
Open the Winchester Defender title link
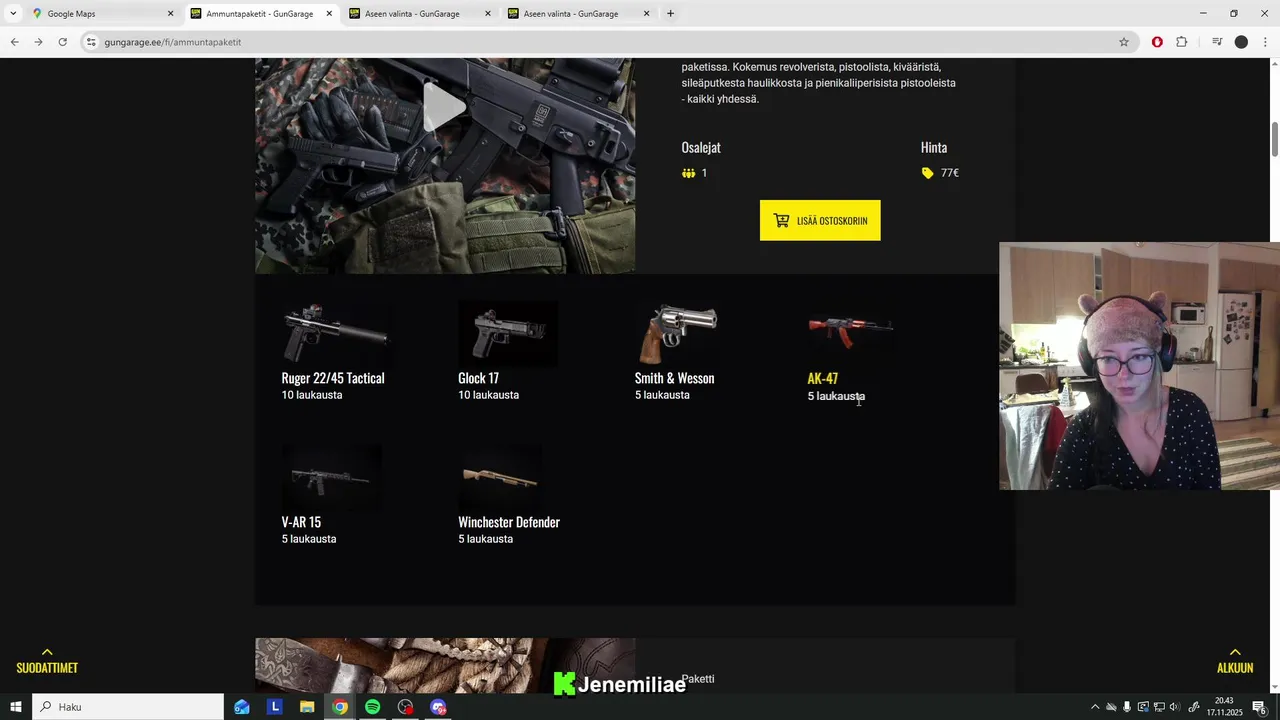click(509, 522)
